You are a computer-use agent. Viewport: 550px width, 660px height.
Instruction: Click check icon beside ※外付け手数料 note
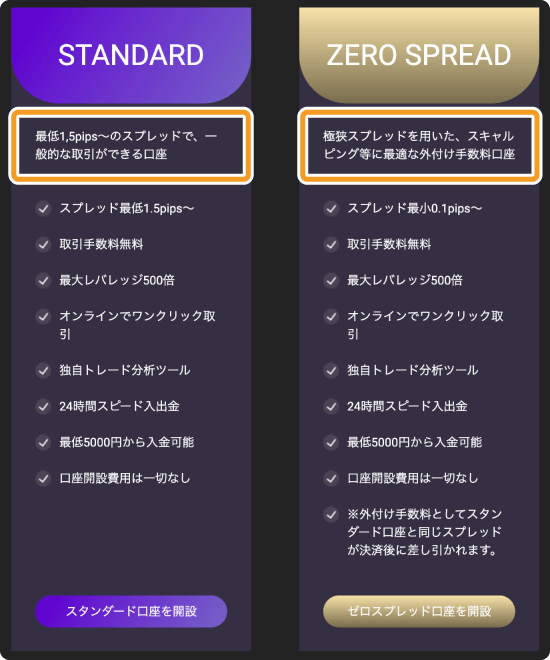[x=331, y=514]
